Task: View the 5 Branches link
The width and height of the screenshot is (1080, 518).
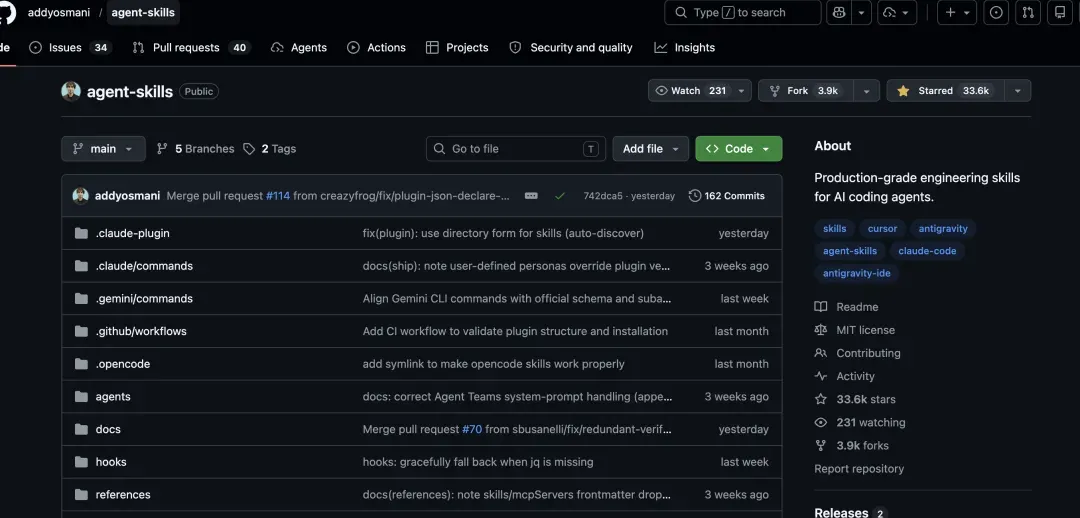Action: tap(196, 149)
